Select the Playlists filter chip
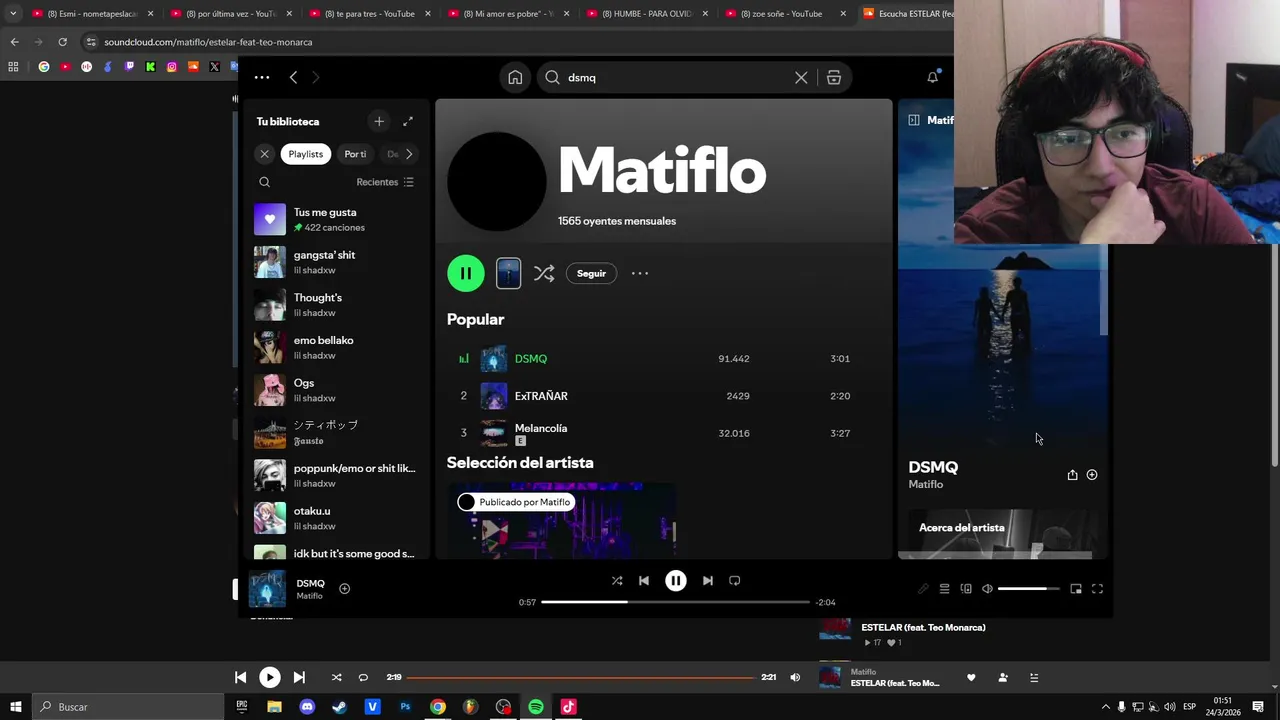This screenshot has height=720, width=1280. [306, 154]
